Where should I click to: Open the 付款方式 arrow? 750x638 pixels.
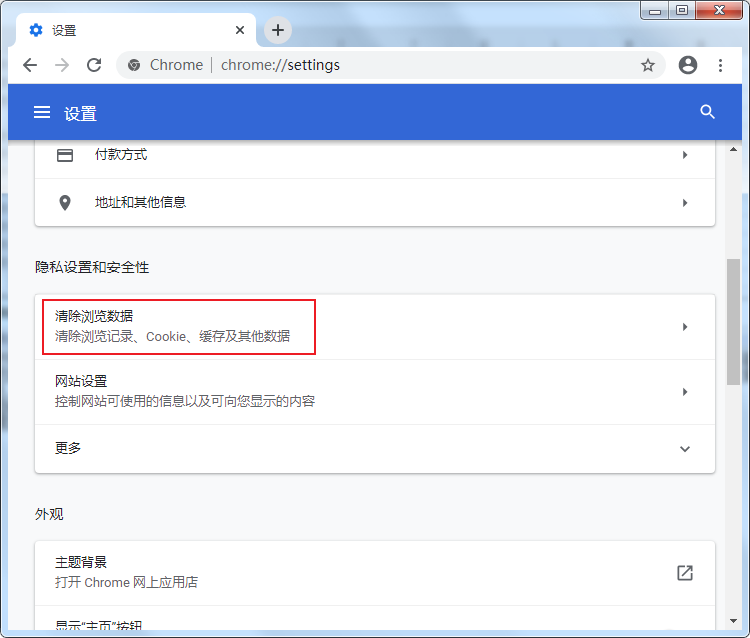tap(685, 155)
